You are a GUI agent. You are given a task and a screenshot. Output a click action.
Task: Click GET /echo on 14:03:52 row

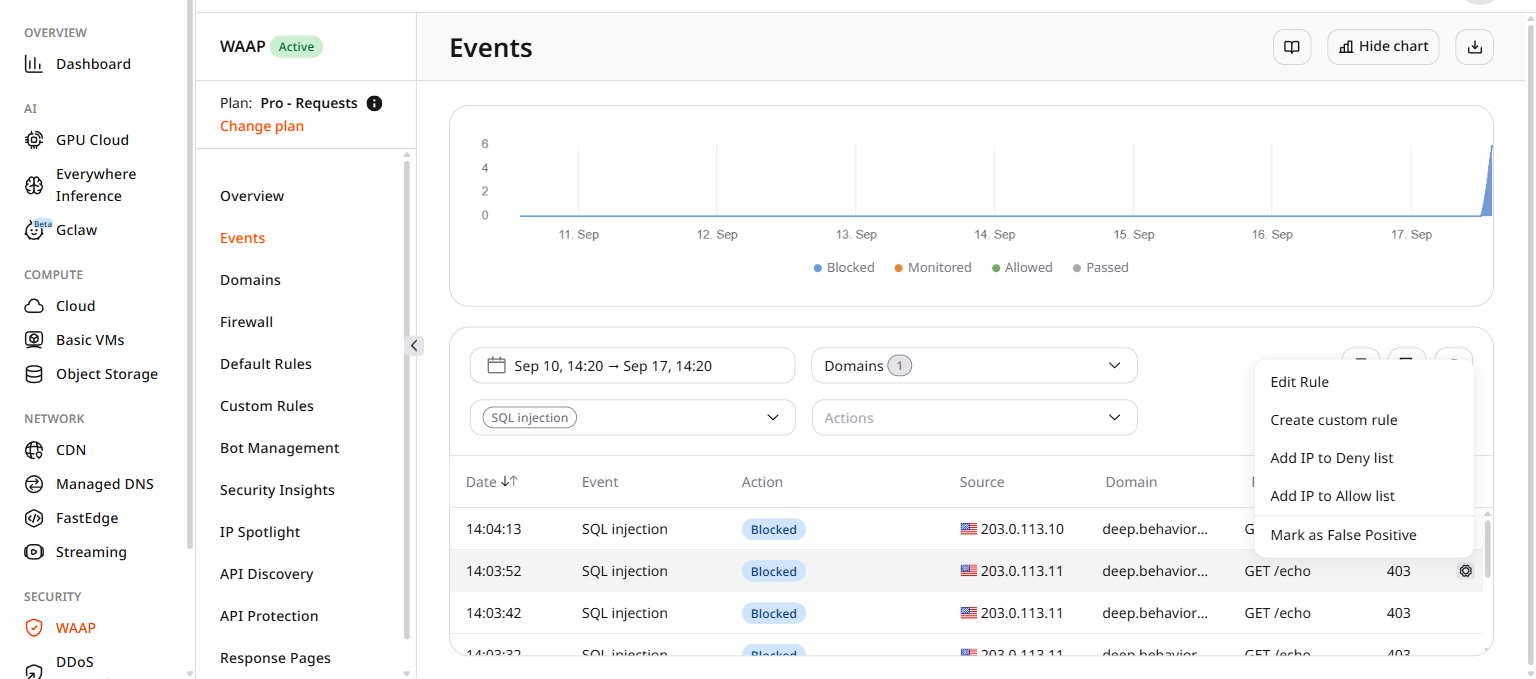(x=1277, y=571)
